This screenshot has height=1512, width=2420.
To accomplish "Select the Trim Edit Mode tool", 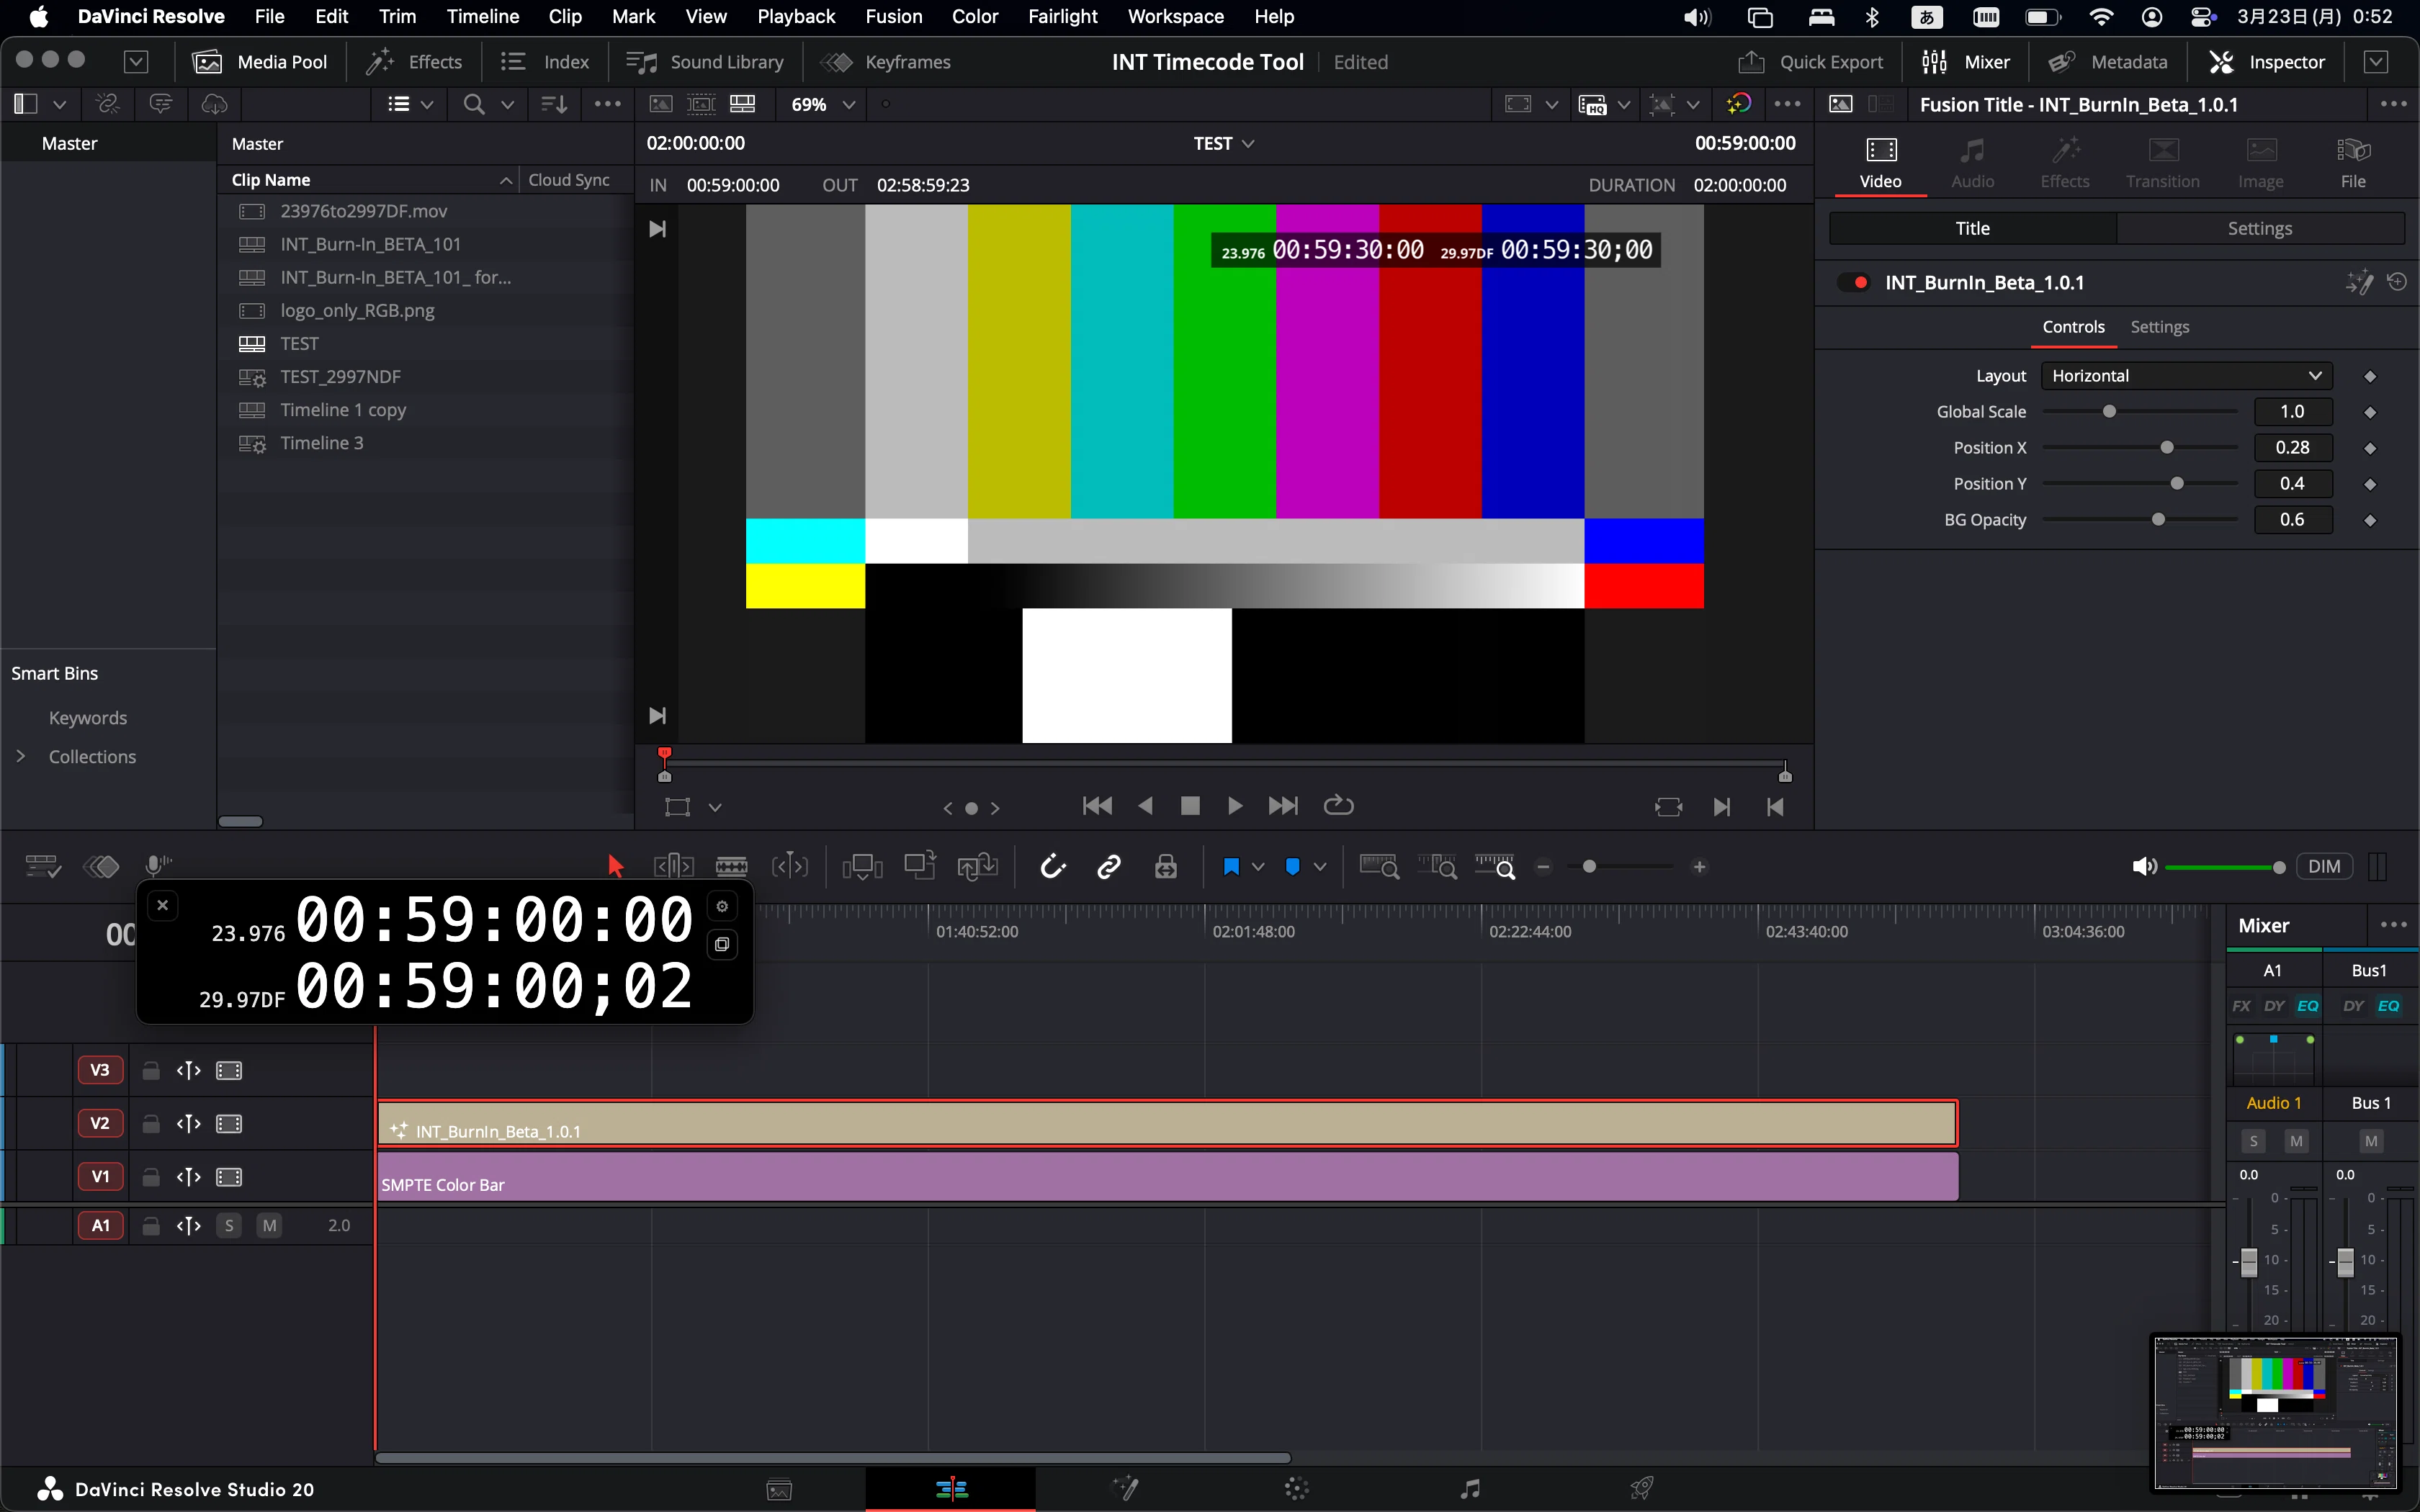I will click(674, 866).
